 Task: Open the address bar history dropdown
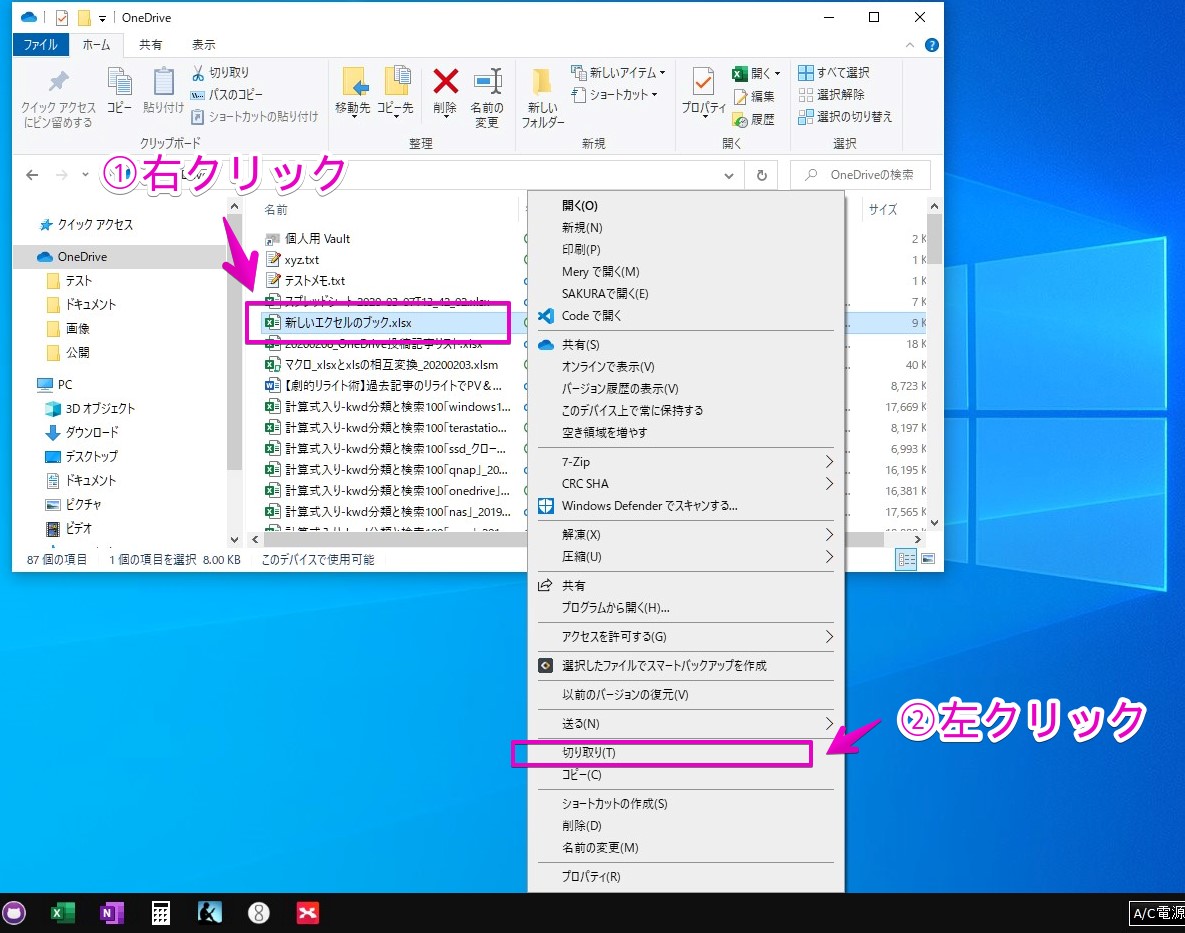(x=729, y=175)
